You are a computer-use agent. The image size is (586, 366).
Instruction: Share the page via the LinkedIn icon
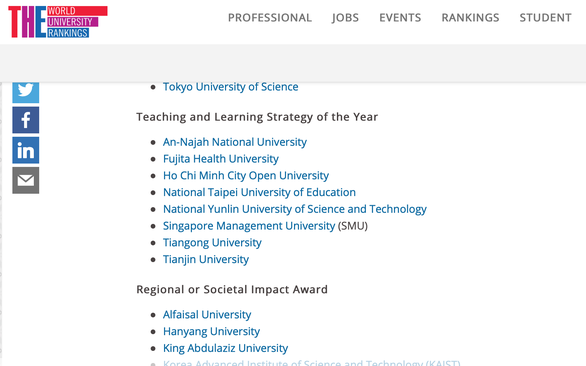(25, 150)
